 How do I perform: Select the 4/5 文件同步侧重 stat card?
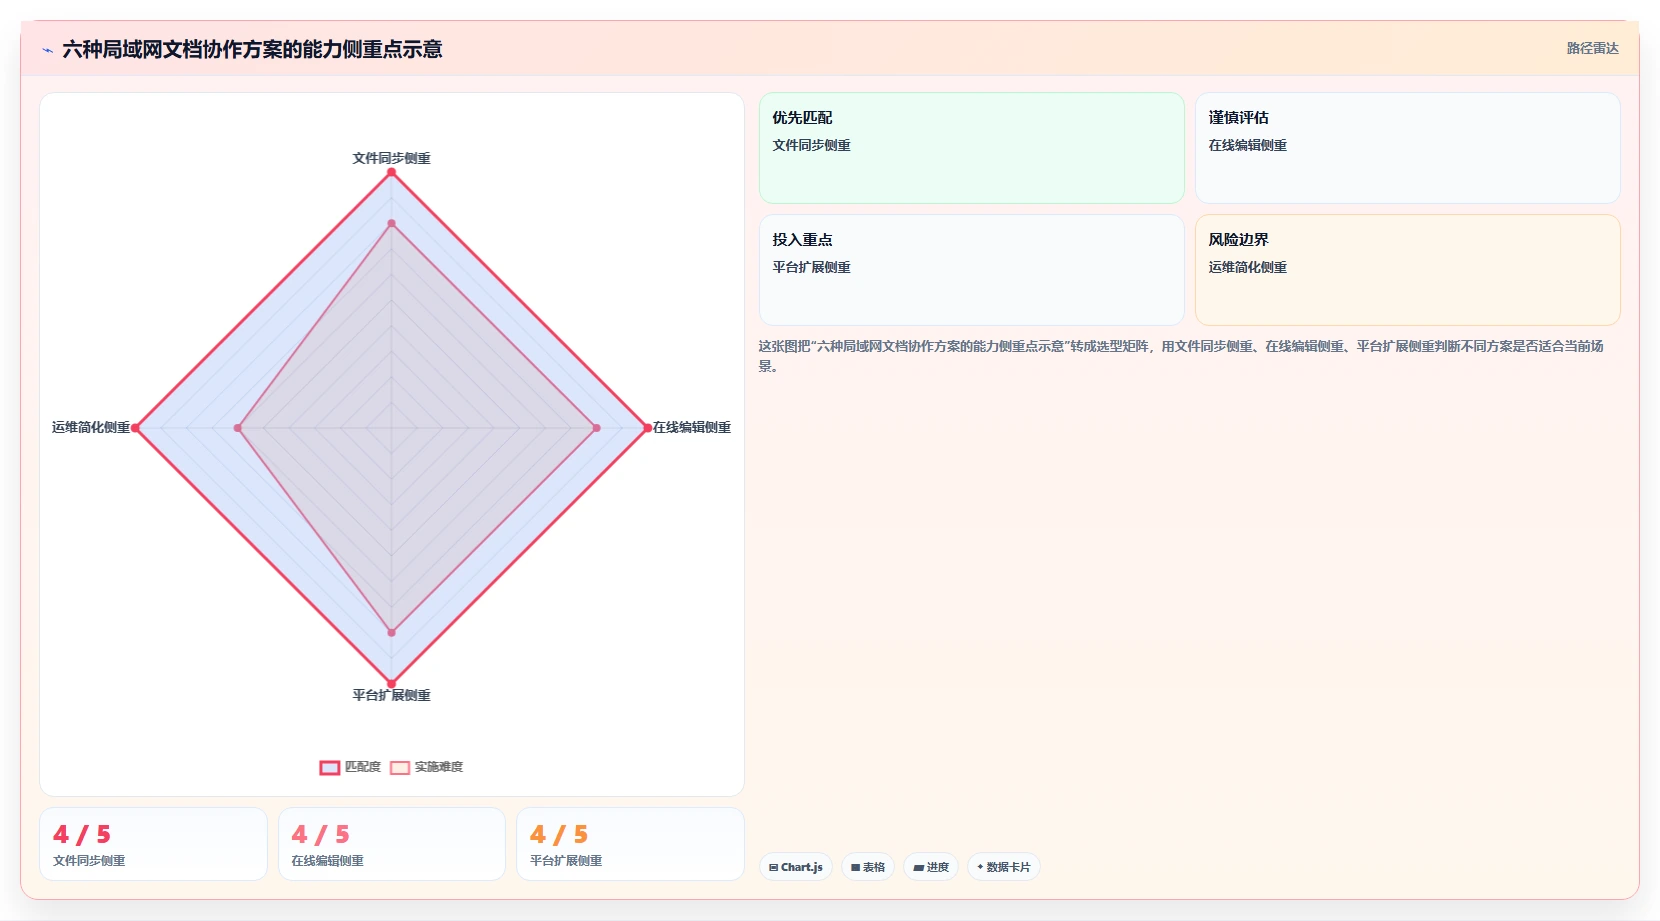click(x=153, y=844)
